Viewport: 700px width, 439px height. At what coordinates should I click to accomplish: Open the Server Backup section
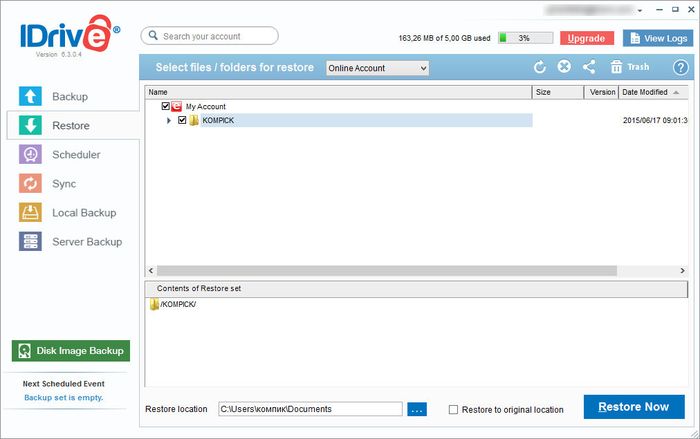tap(86, 242)
